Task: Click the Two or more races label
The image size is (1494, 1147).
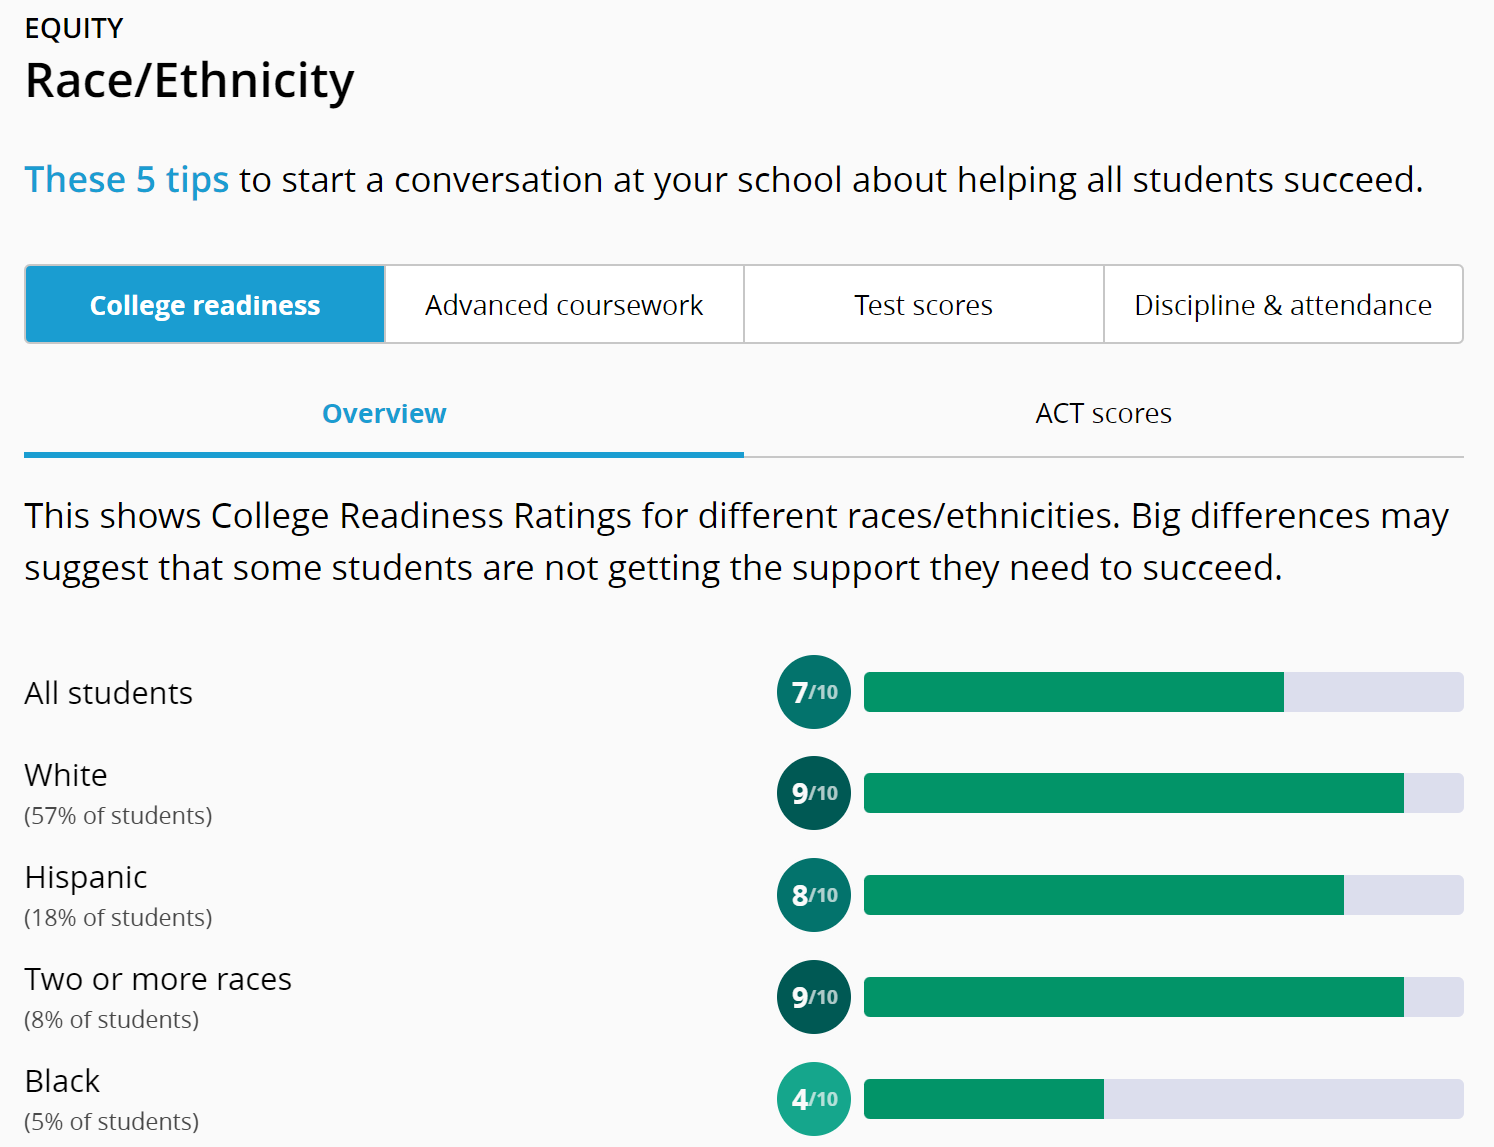Action: tap(158, 979)
